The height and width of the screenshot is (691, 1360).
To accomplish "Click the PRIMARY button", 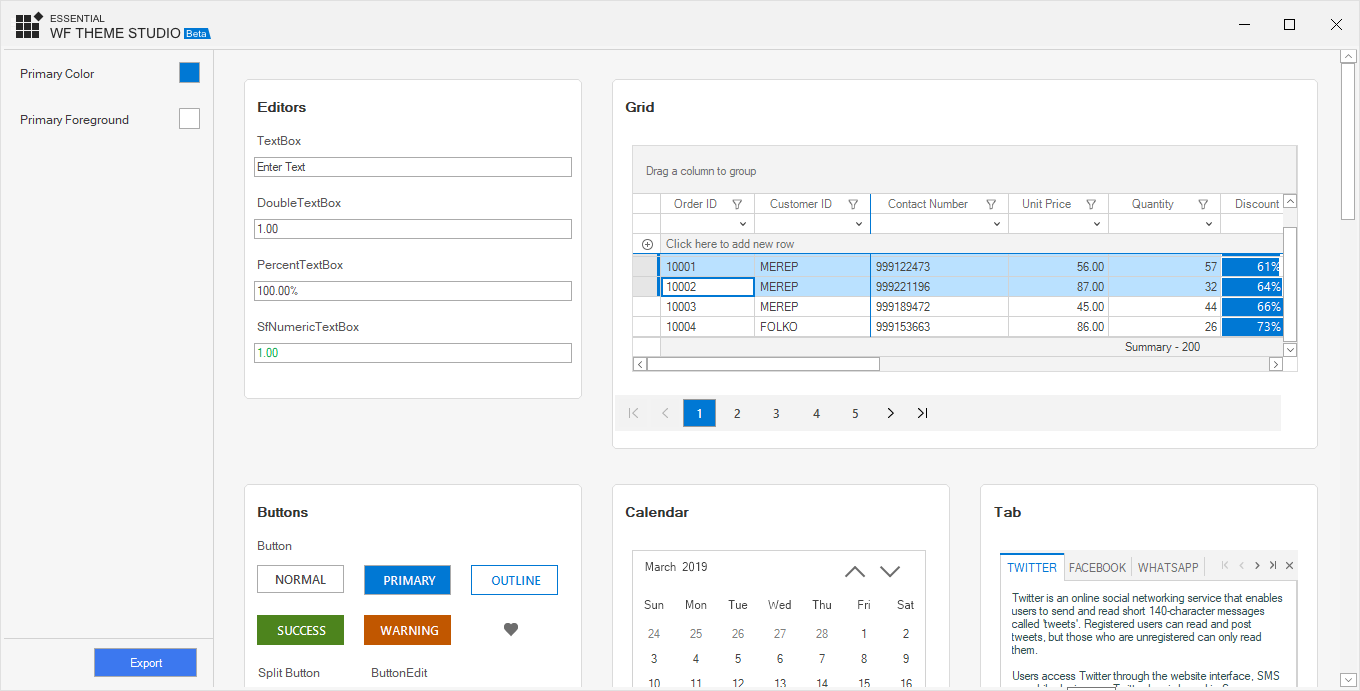I will pyautogui.click(x=408, y=580).
